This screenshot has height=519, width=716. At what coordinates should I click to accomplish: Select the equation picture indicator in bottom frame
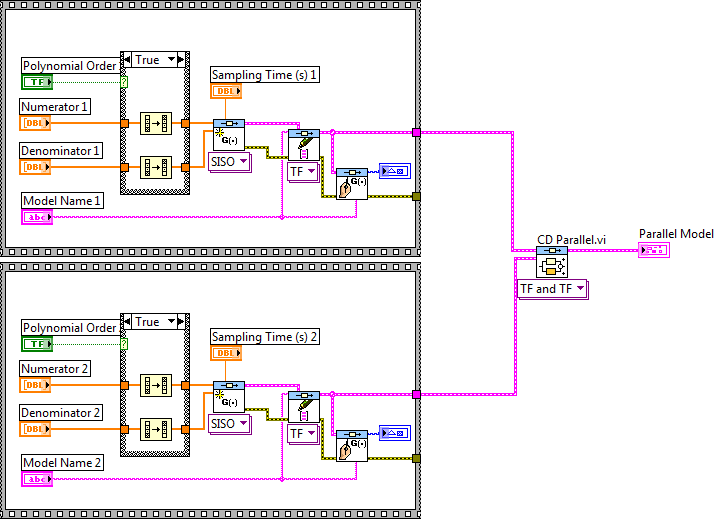395,433
